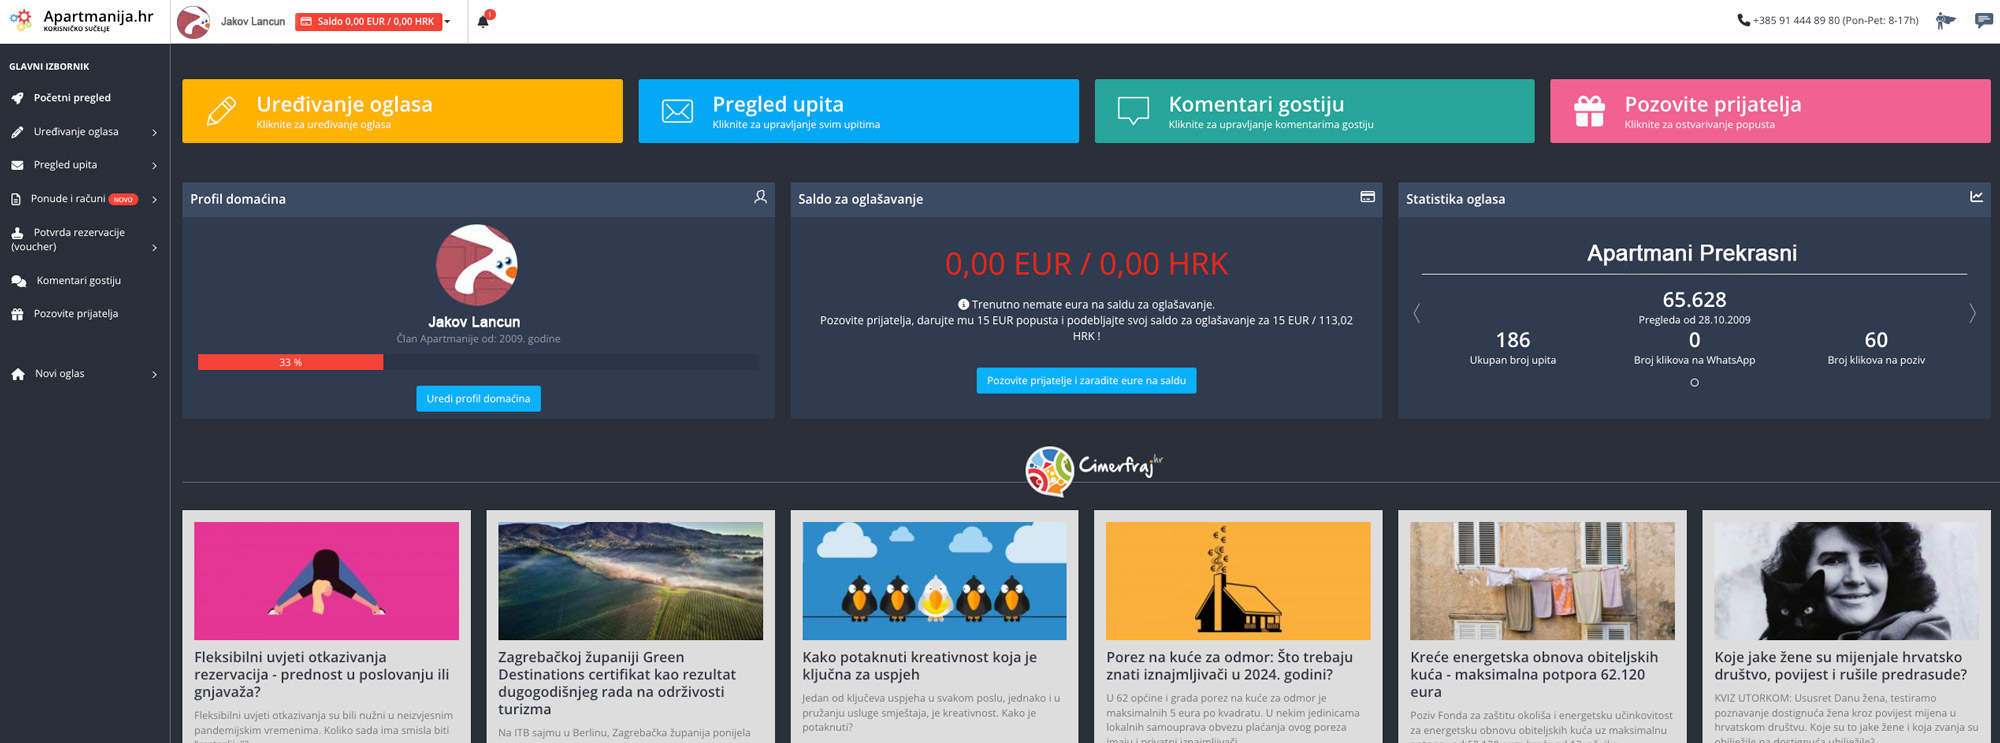Screen dimensions: 2000x743
Task: Click the Jakov Lancun name in header
Action: point(253,21)
